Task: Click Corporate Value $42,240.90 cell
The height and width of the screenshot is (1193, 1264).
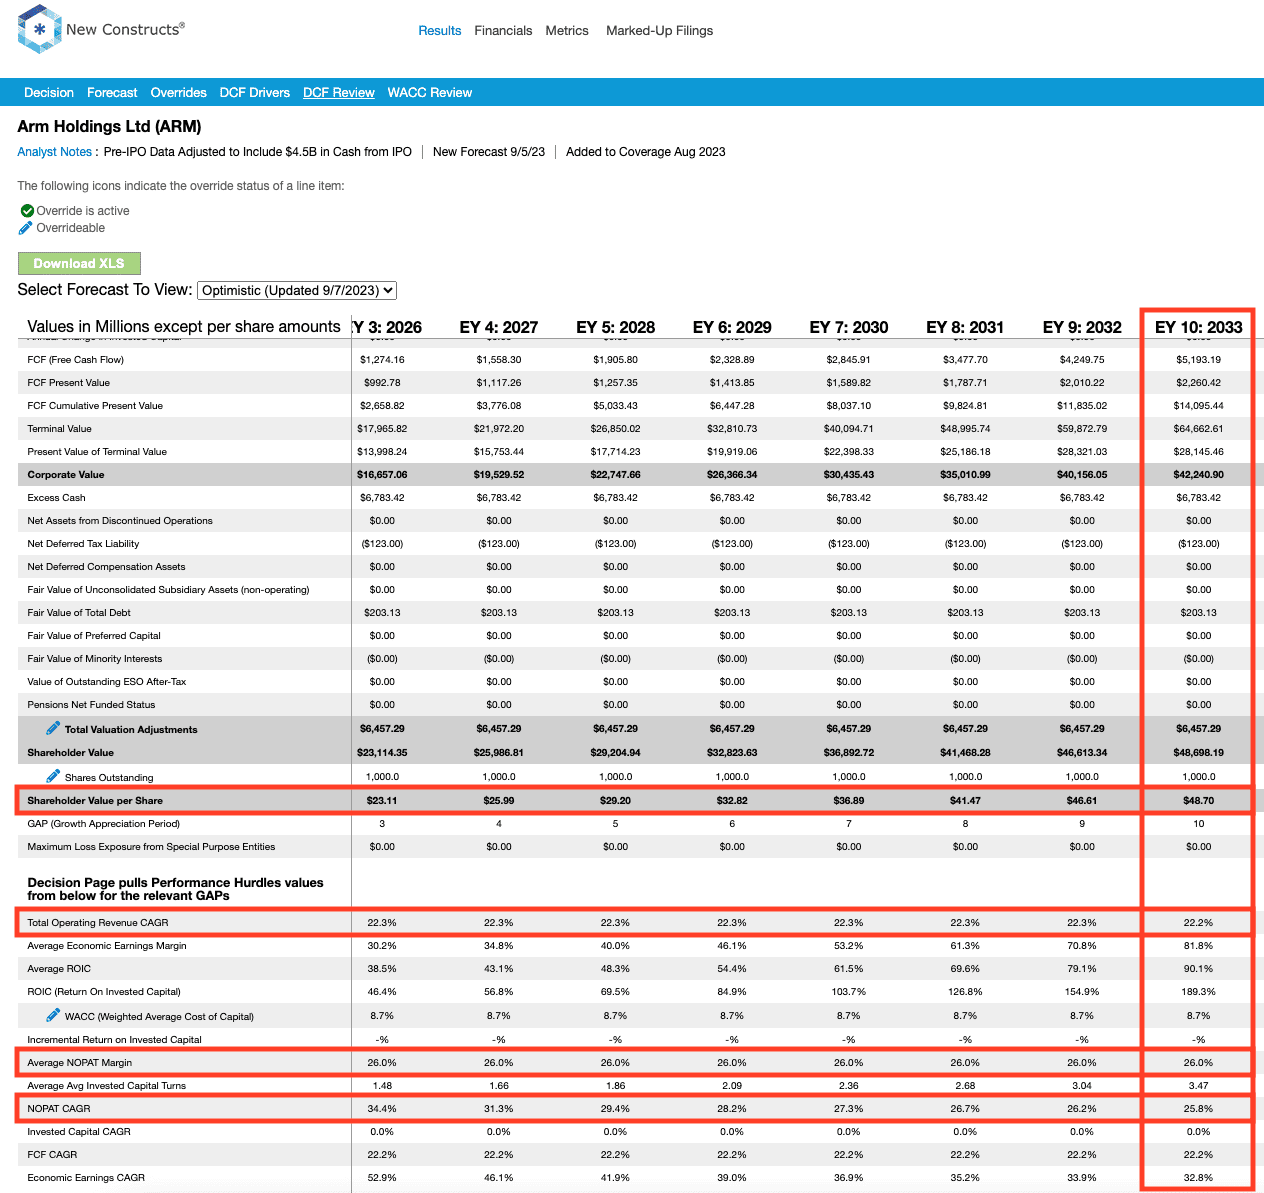Action: (1199, 474)
